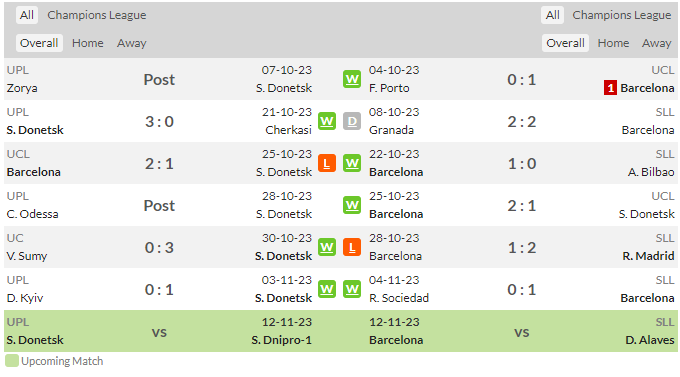Click the W badge next to S. Donetsk 03-11-23
The image size is (680, 377).
[x=327, y=289]
